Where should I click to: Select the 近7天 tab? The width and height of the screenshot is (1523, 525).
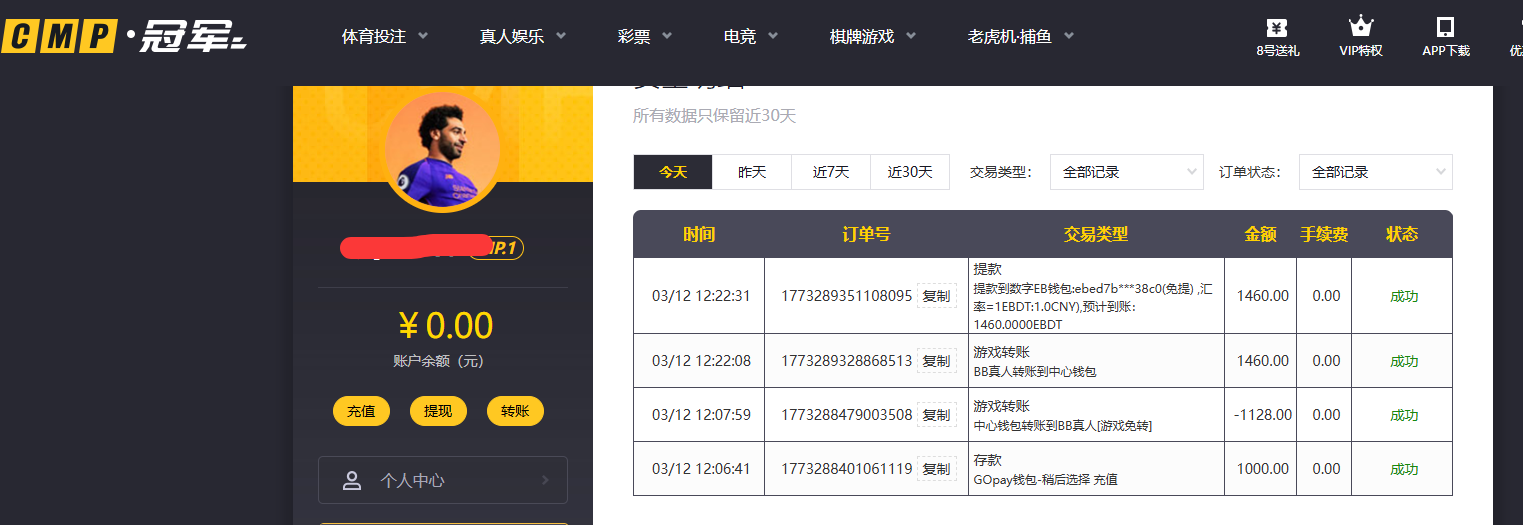pyautogui.click(x=831, y=172)
